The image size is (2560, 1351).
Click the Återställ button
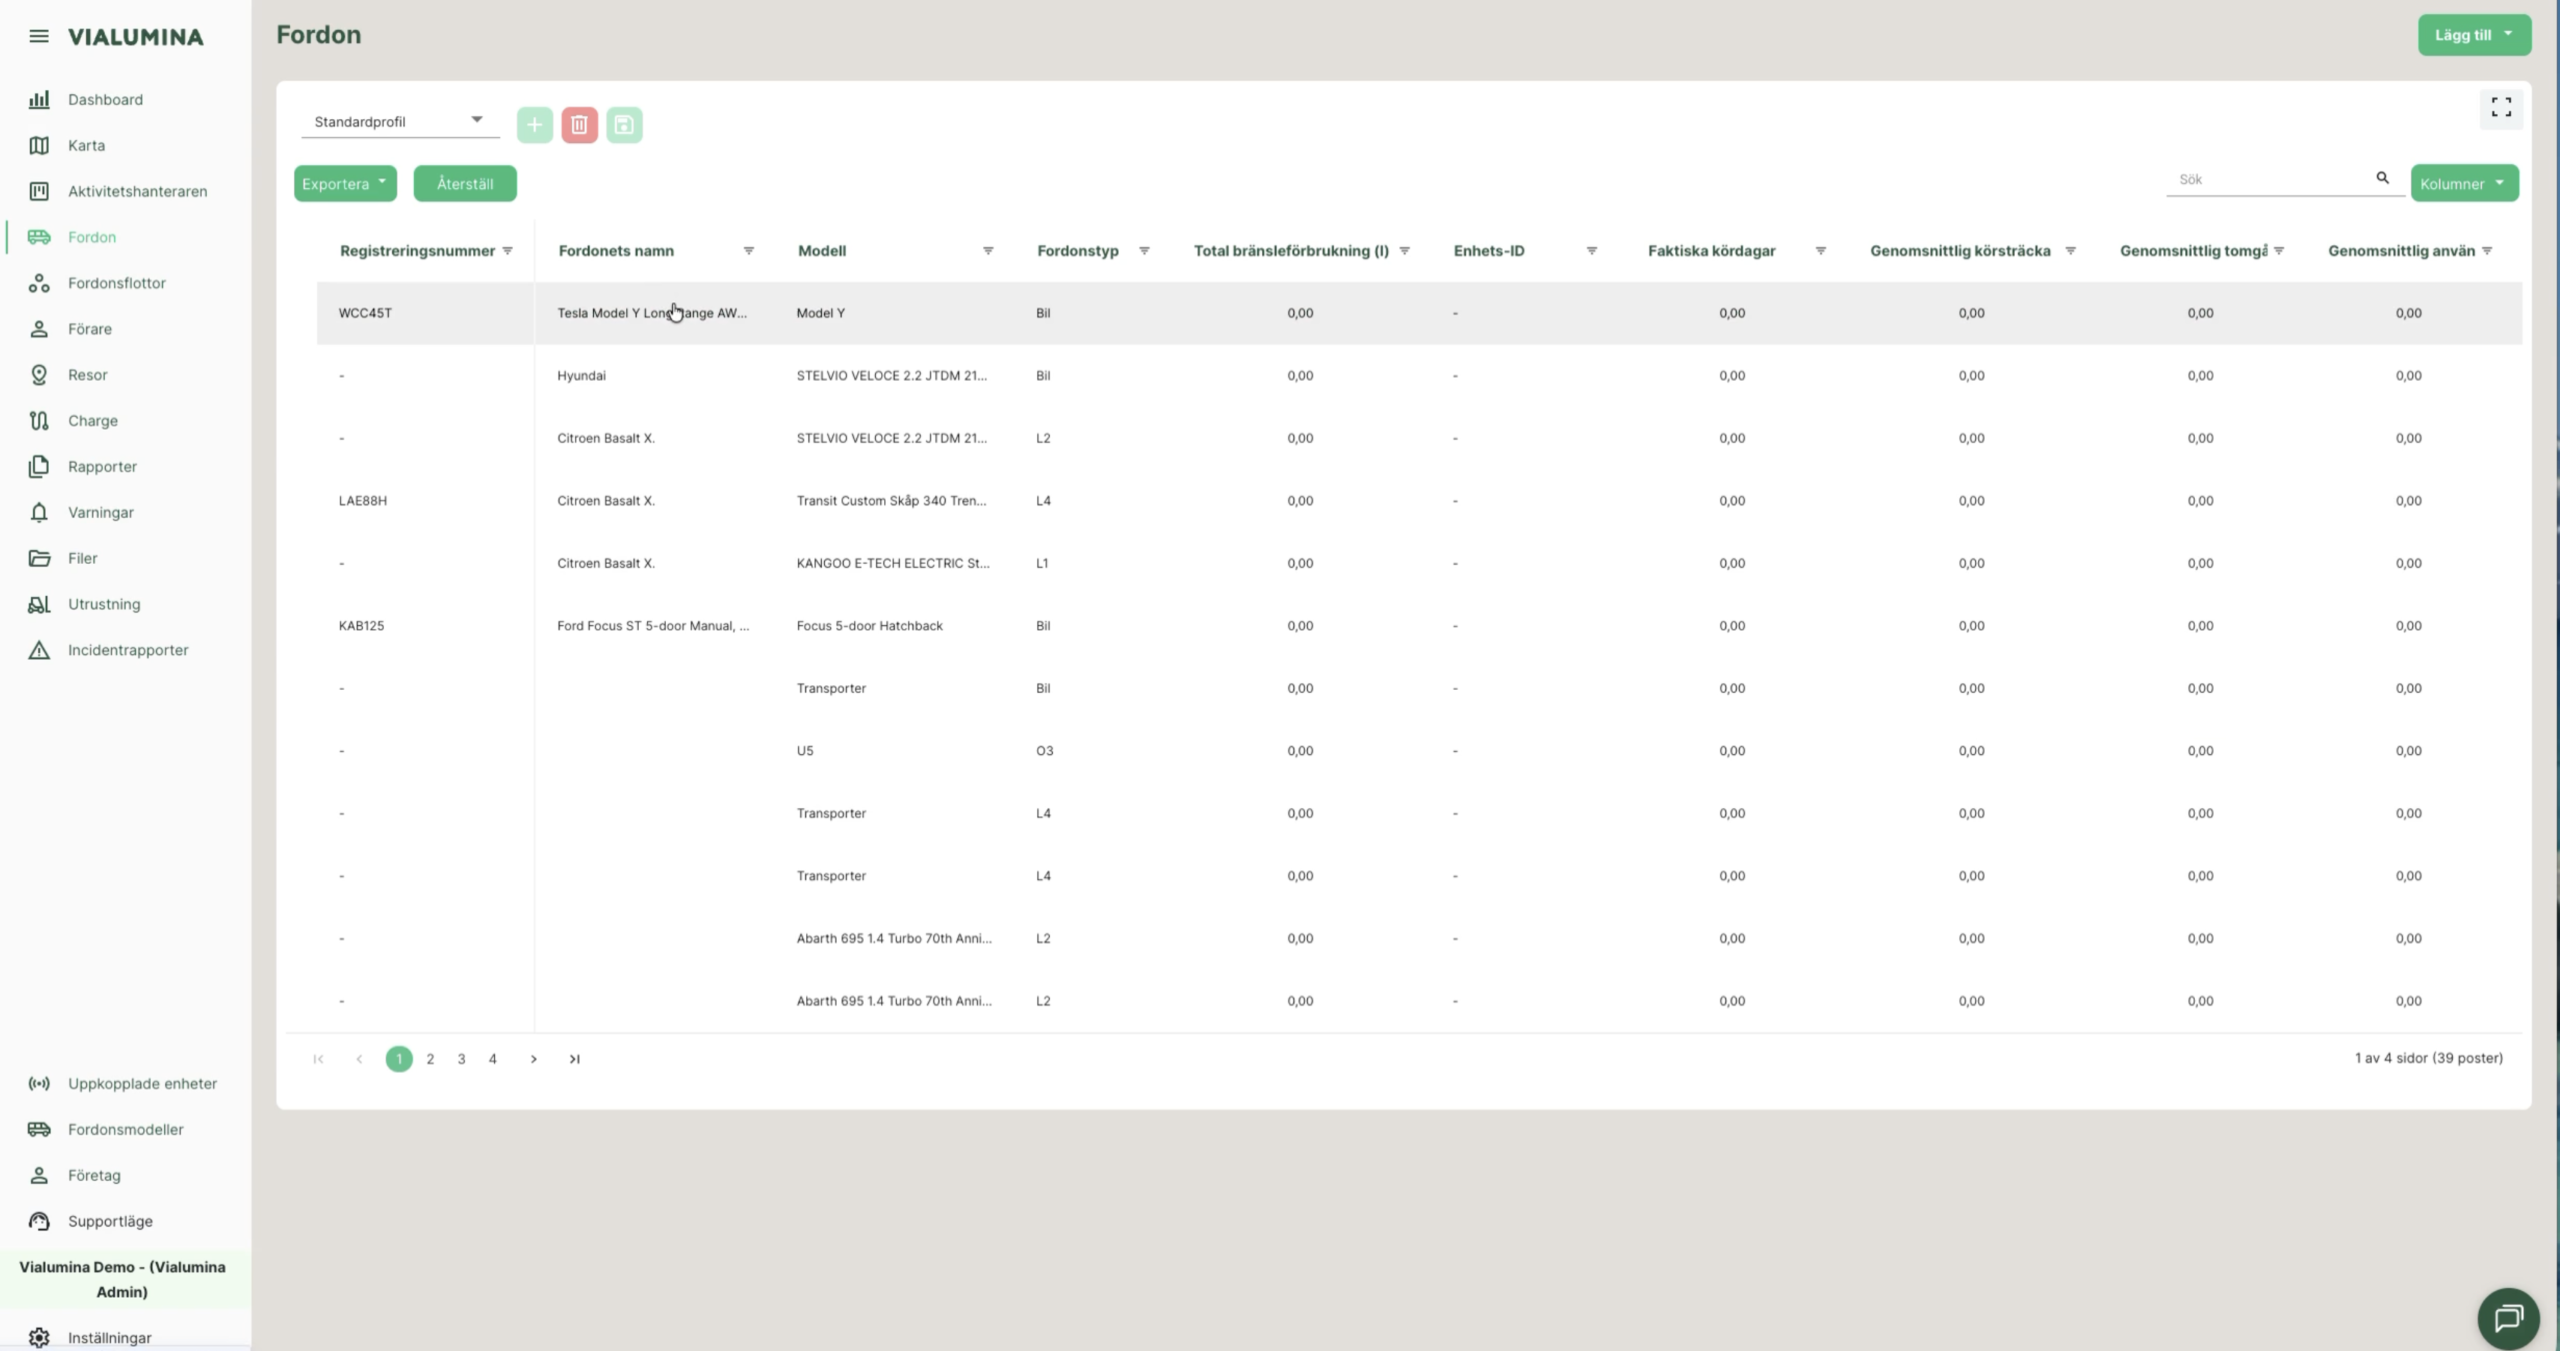coord(465,184)
